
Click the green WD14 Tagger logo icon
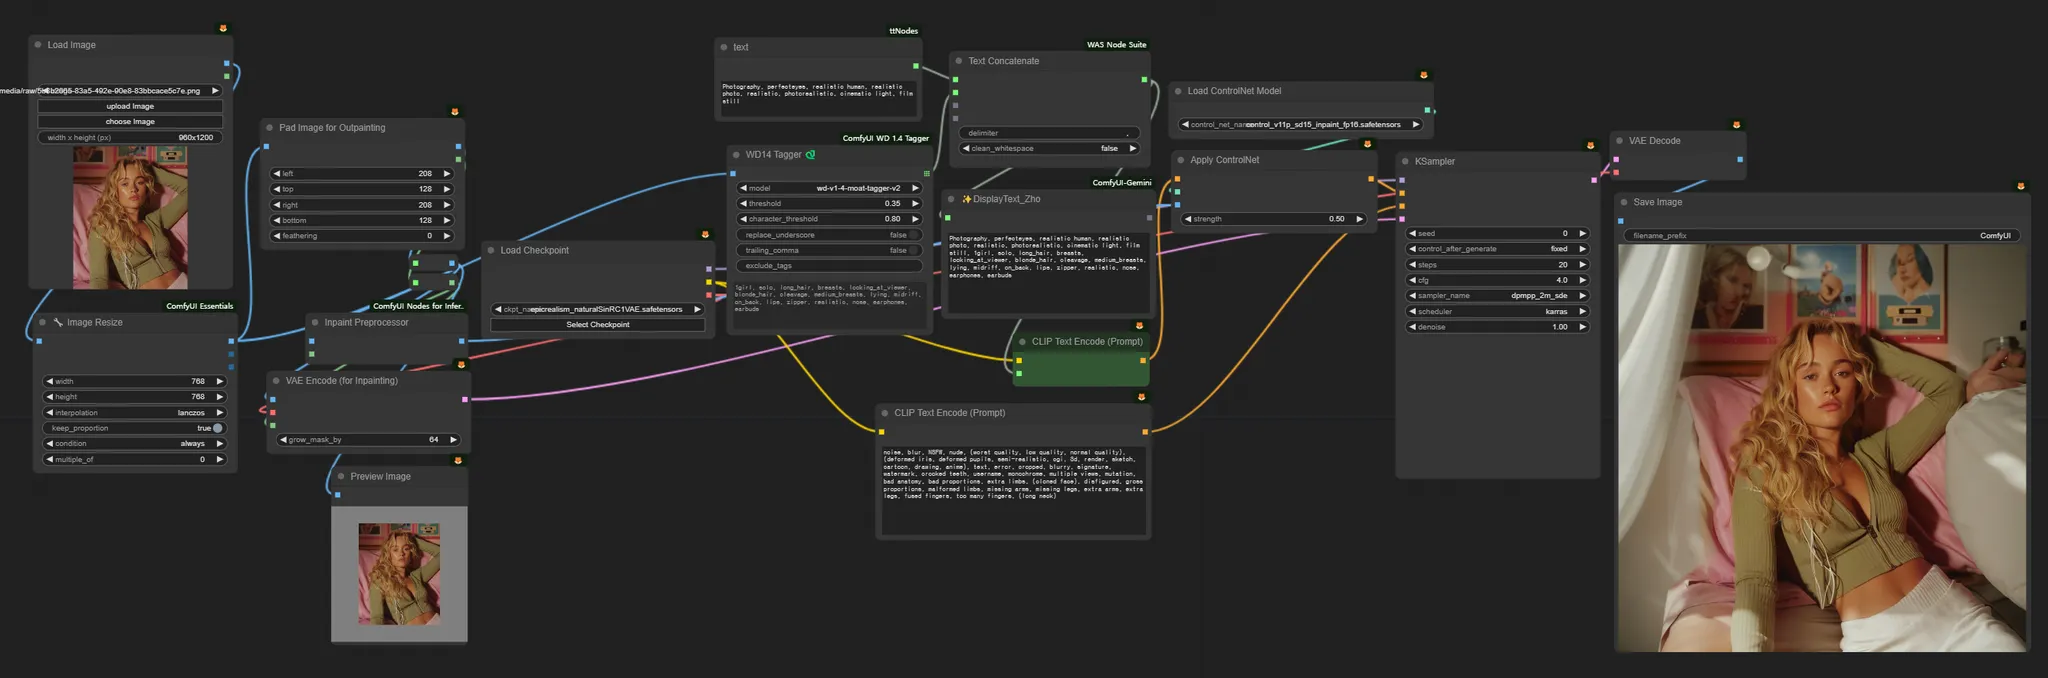tap(810, 155)
